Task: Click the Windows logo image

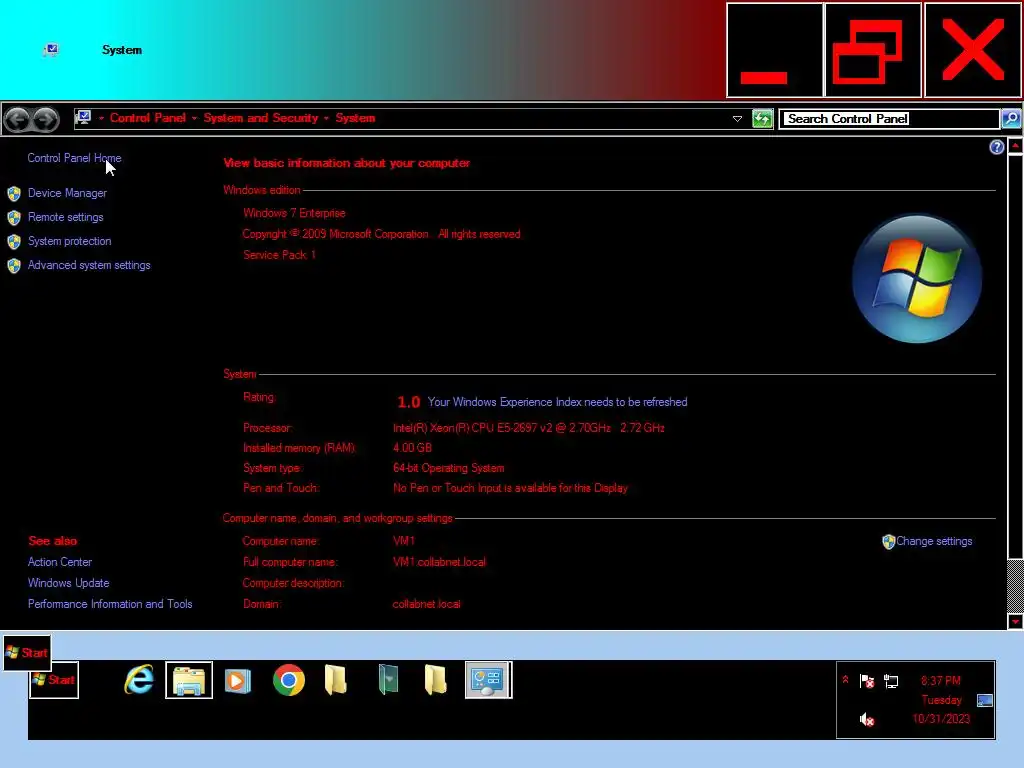Action: pyautogui.click(x=917, y=279)
